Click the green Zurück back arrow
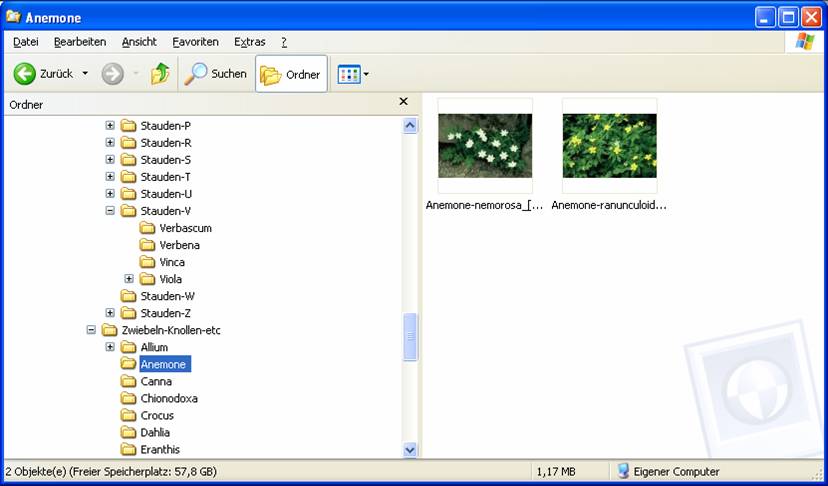Screen dimensions: 828x486 click(x=25, y=74)
